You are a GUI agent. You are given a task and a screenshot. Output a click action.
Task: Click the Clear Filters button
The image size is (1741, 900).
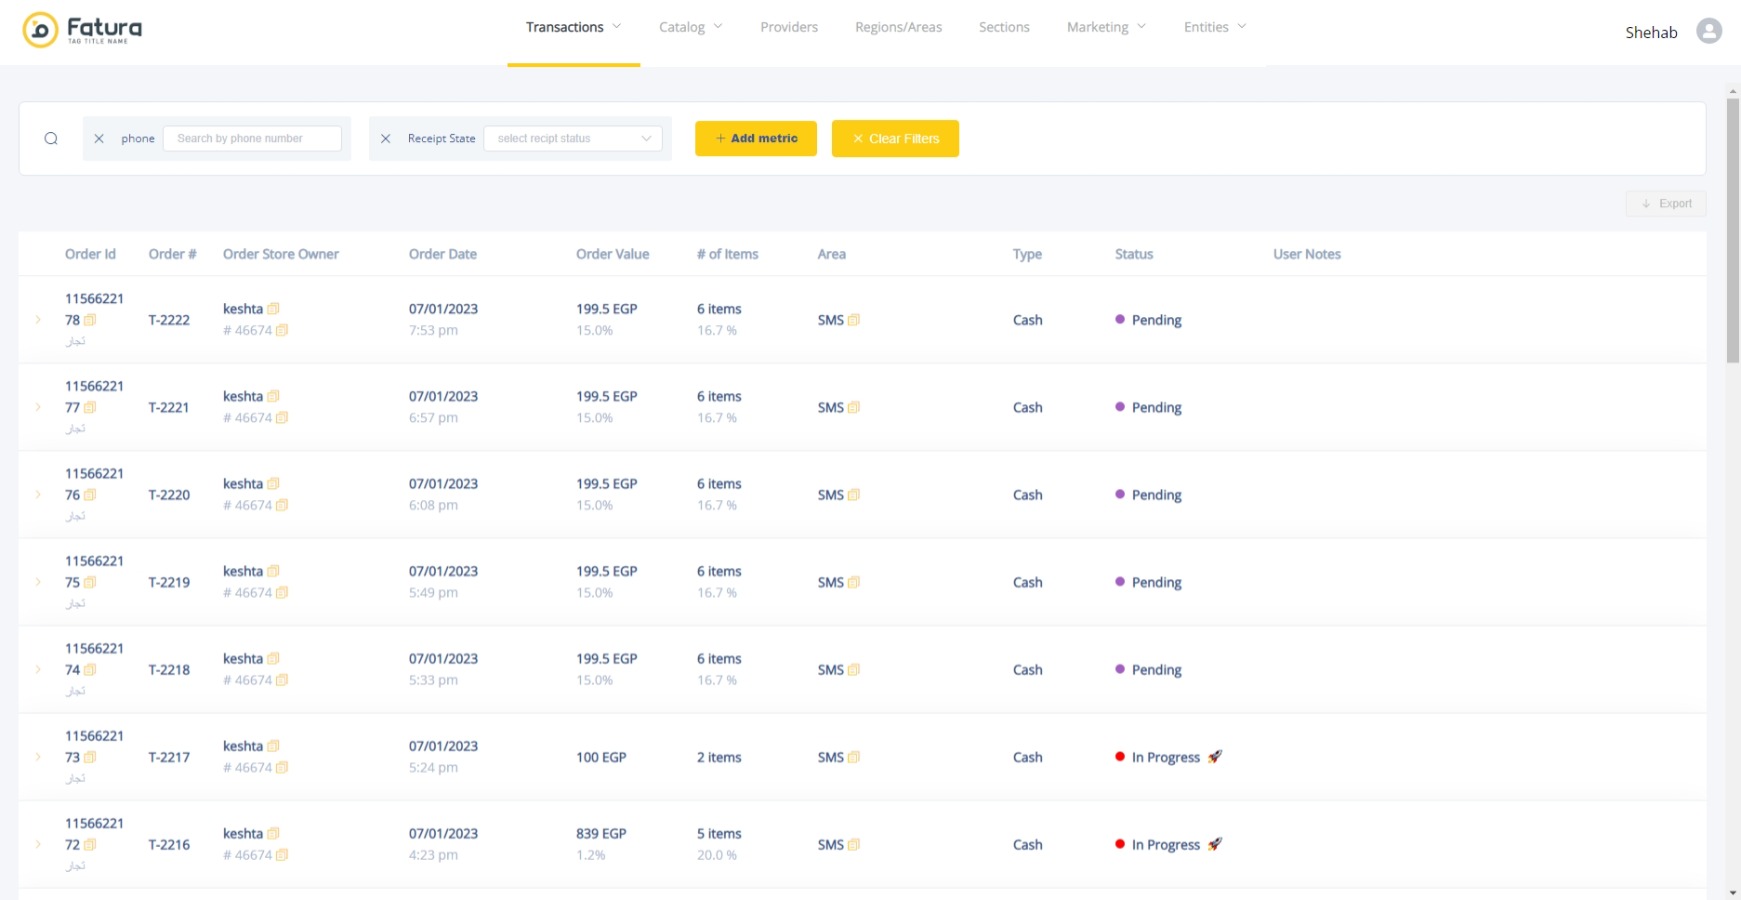(x=895, y=139)
